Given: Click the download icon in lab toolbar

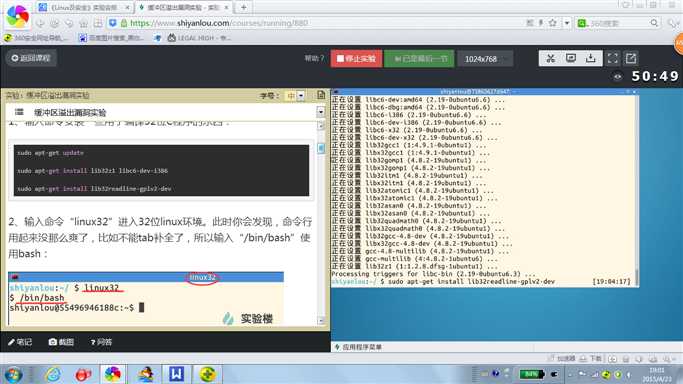Looking at the screenshot, I should pyautogui.click(x=591, y=58).
